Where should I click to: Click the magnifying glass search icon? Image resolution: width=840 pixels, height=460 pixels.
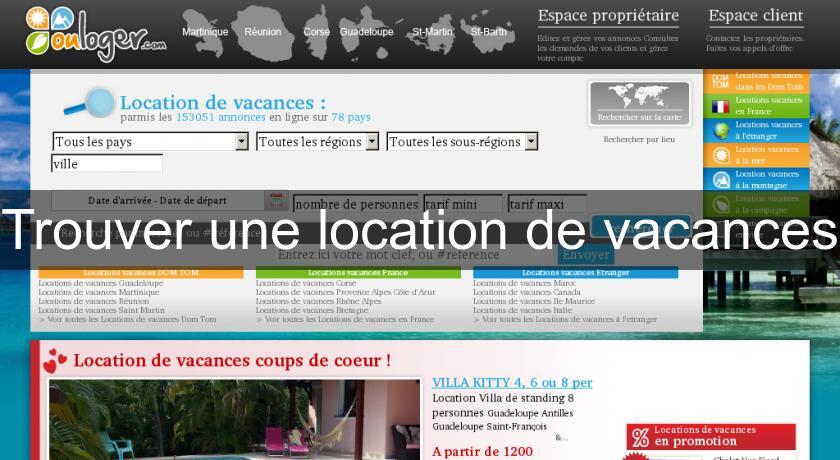coord(89,103)
